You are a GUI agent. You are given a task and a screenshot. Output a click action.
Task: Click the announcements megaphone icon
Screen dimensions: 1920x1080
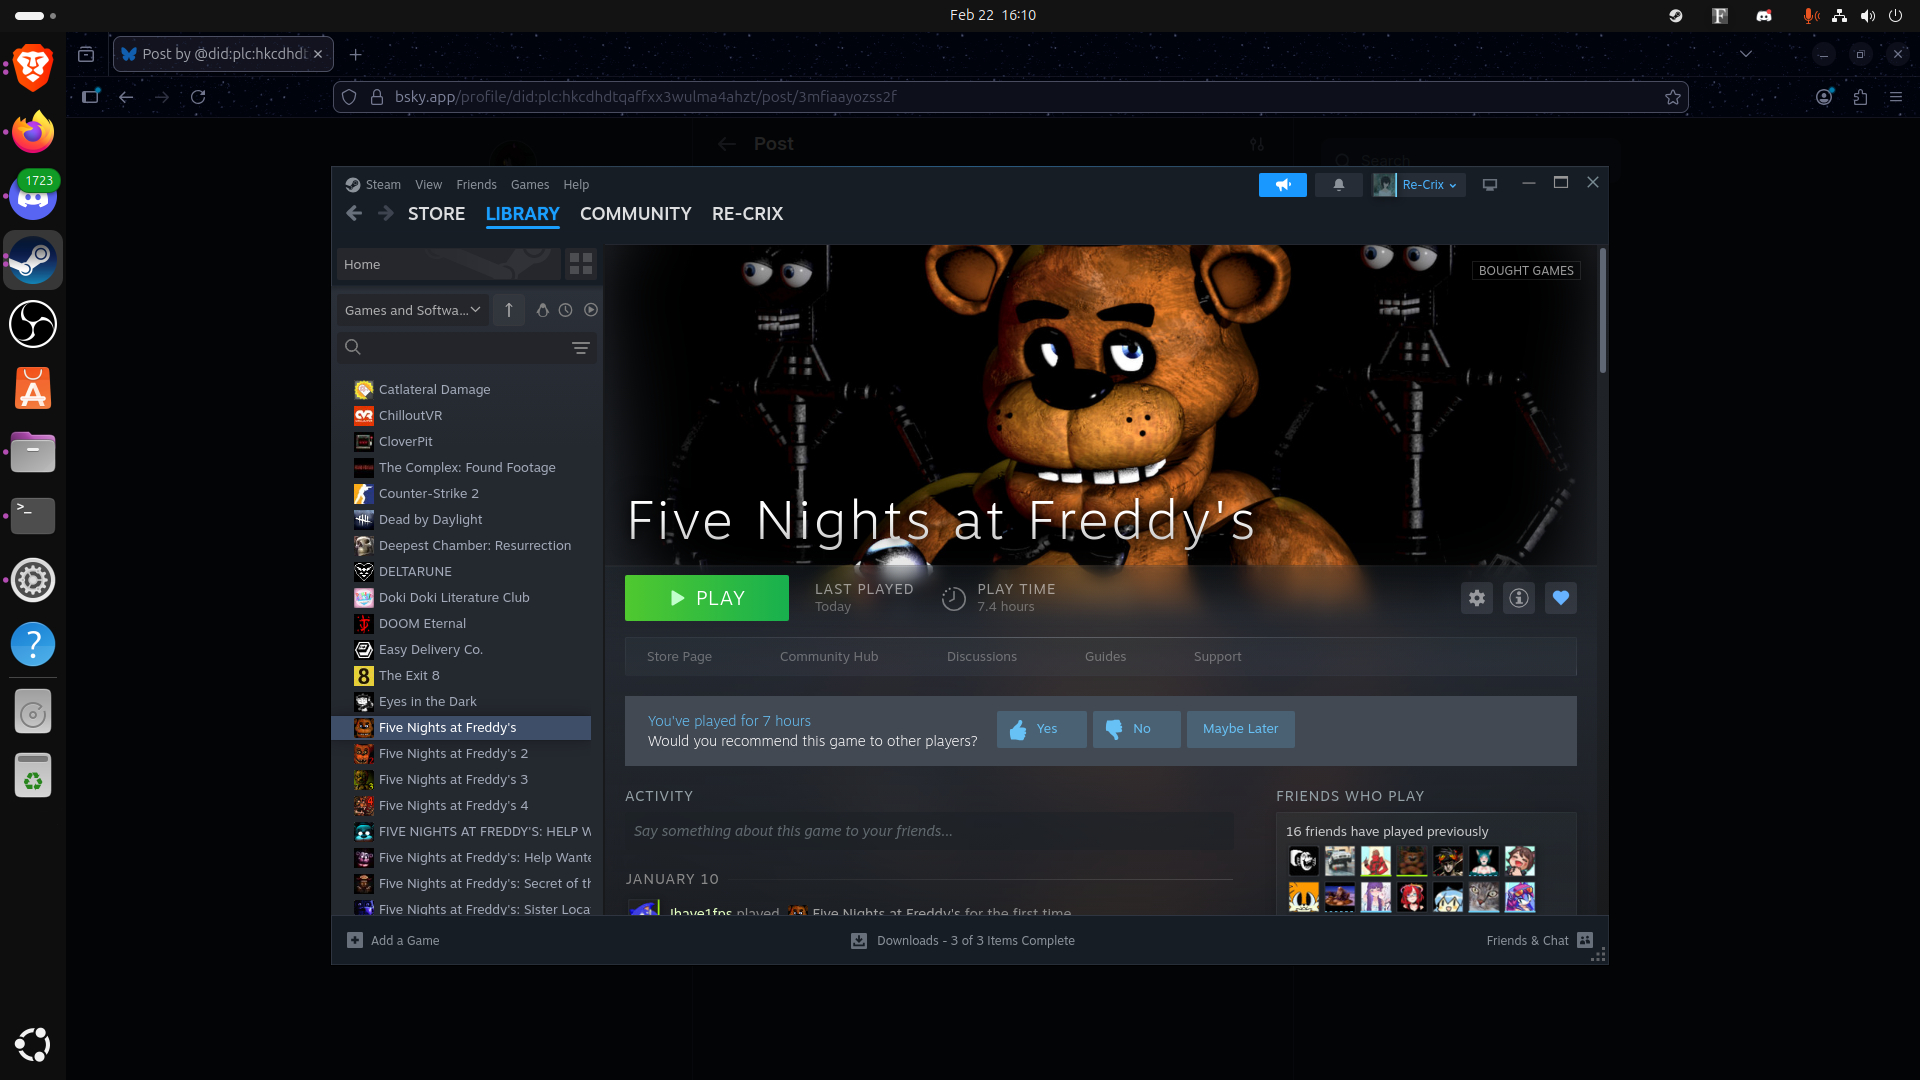[x=1283, y=185]
